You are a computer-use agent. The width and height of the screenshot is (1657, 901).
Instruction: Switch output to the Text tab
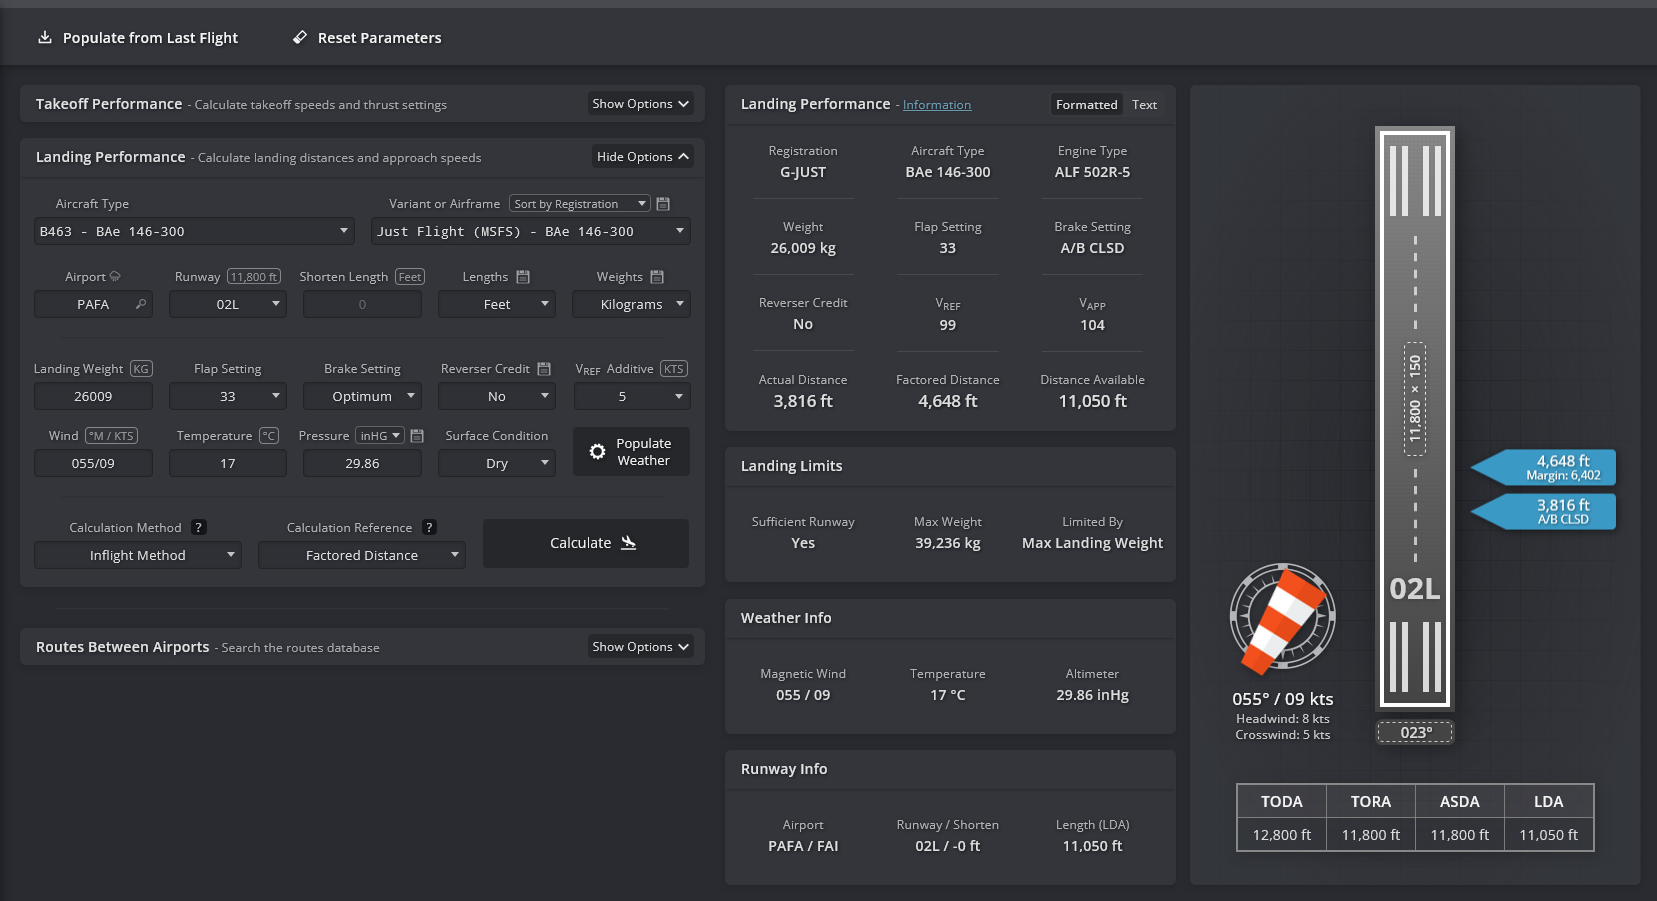[1144, 105]
